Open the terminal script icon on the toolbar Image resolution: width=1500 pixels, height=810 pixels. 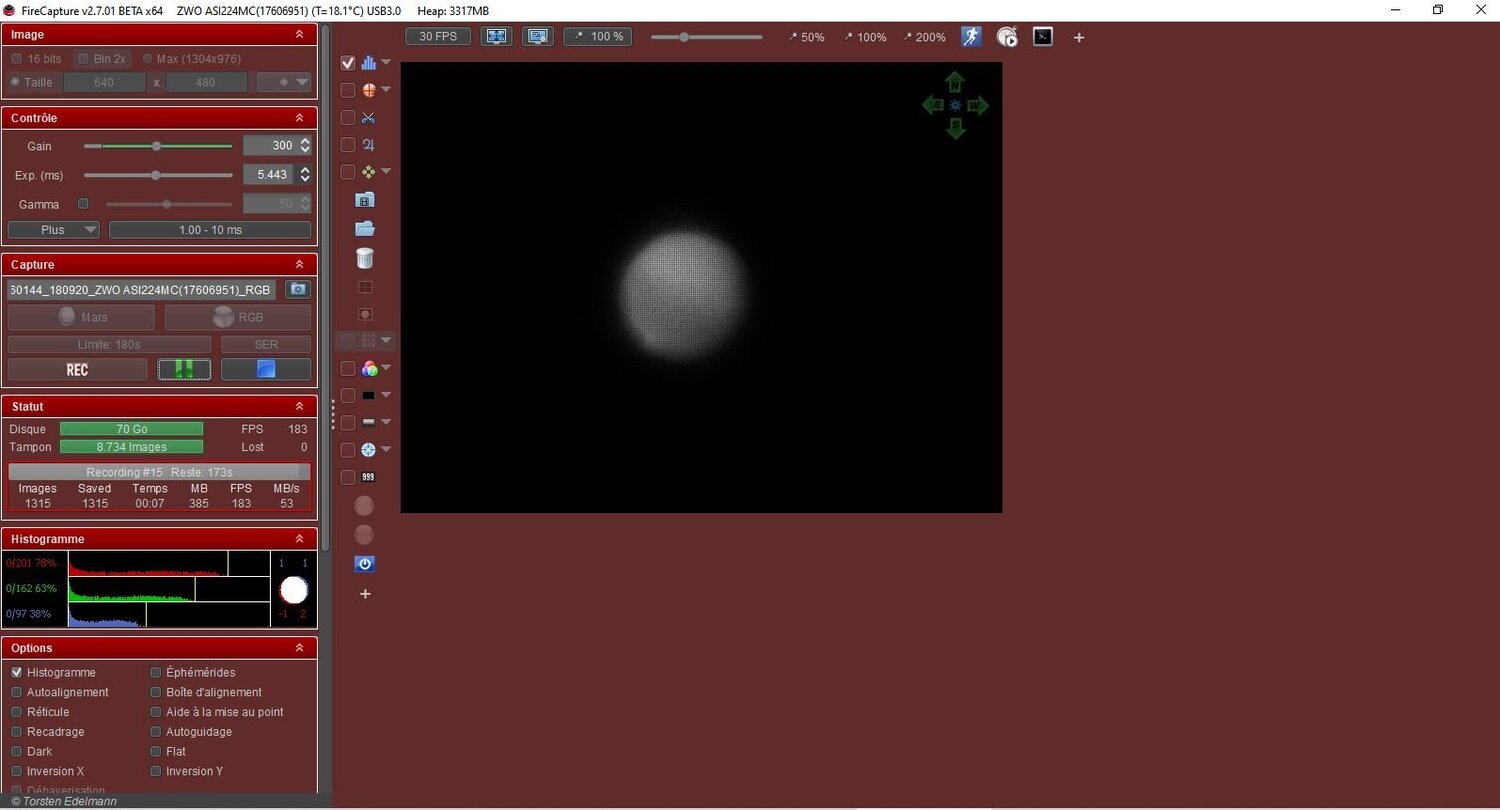1042,37
